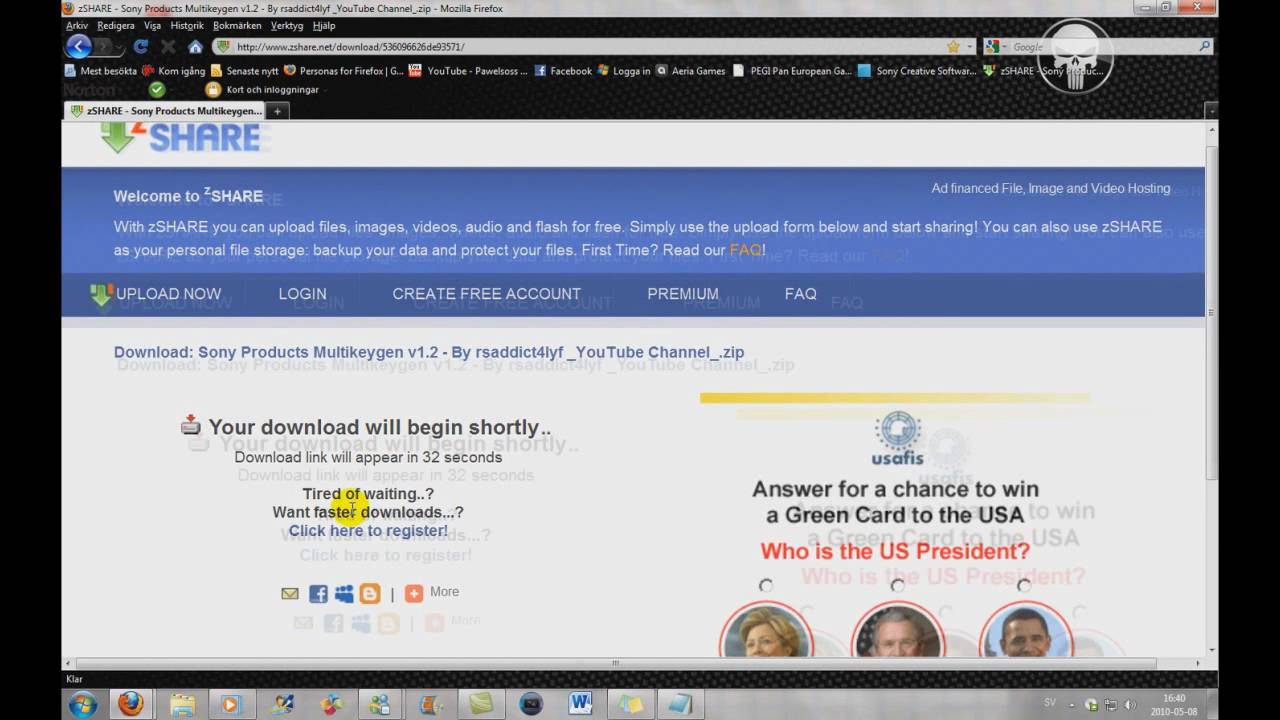Click PREMIUM in navigation bar
This screenshot has height=720, width=1280.
point(683,294)
